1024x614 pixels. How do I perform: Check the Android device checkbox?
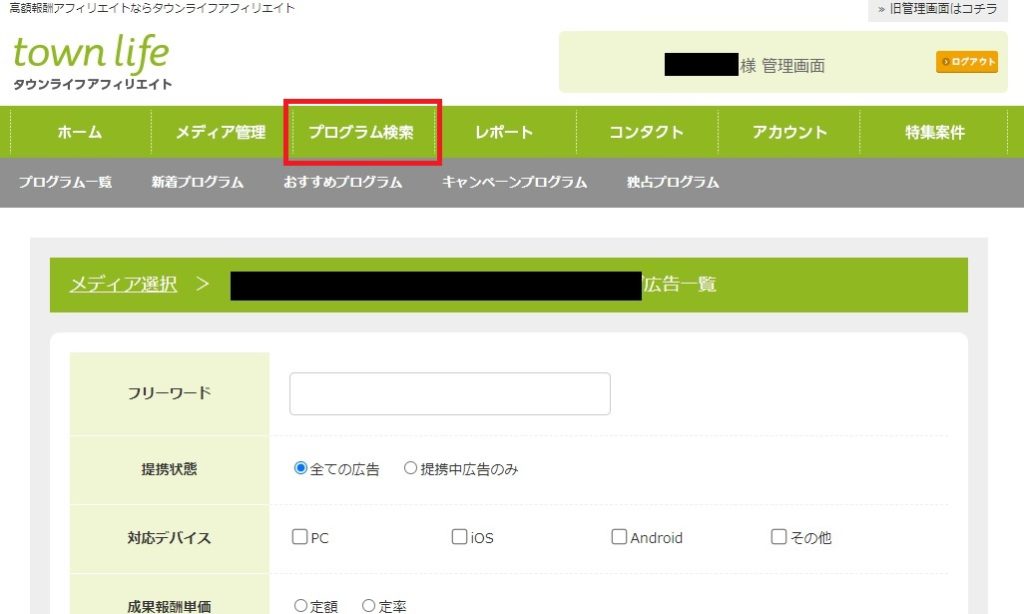[618, 537]
